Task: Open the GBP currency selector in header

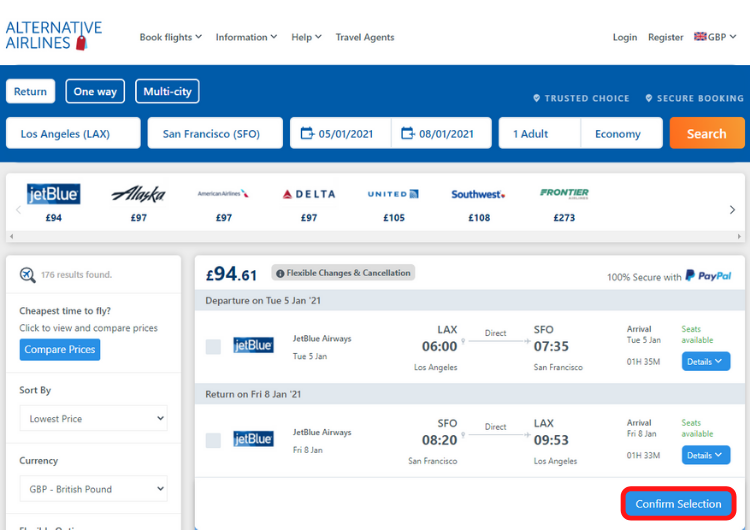Action: [x=716, y=37]
